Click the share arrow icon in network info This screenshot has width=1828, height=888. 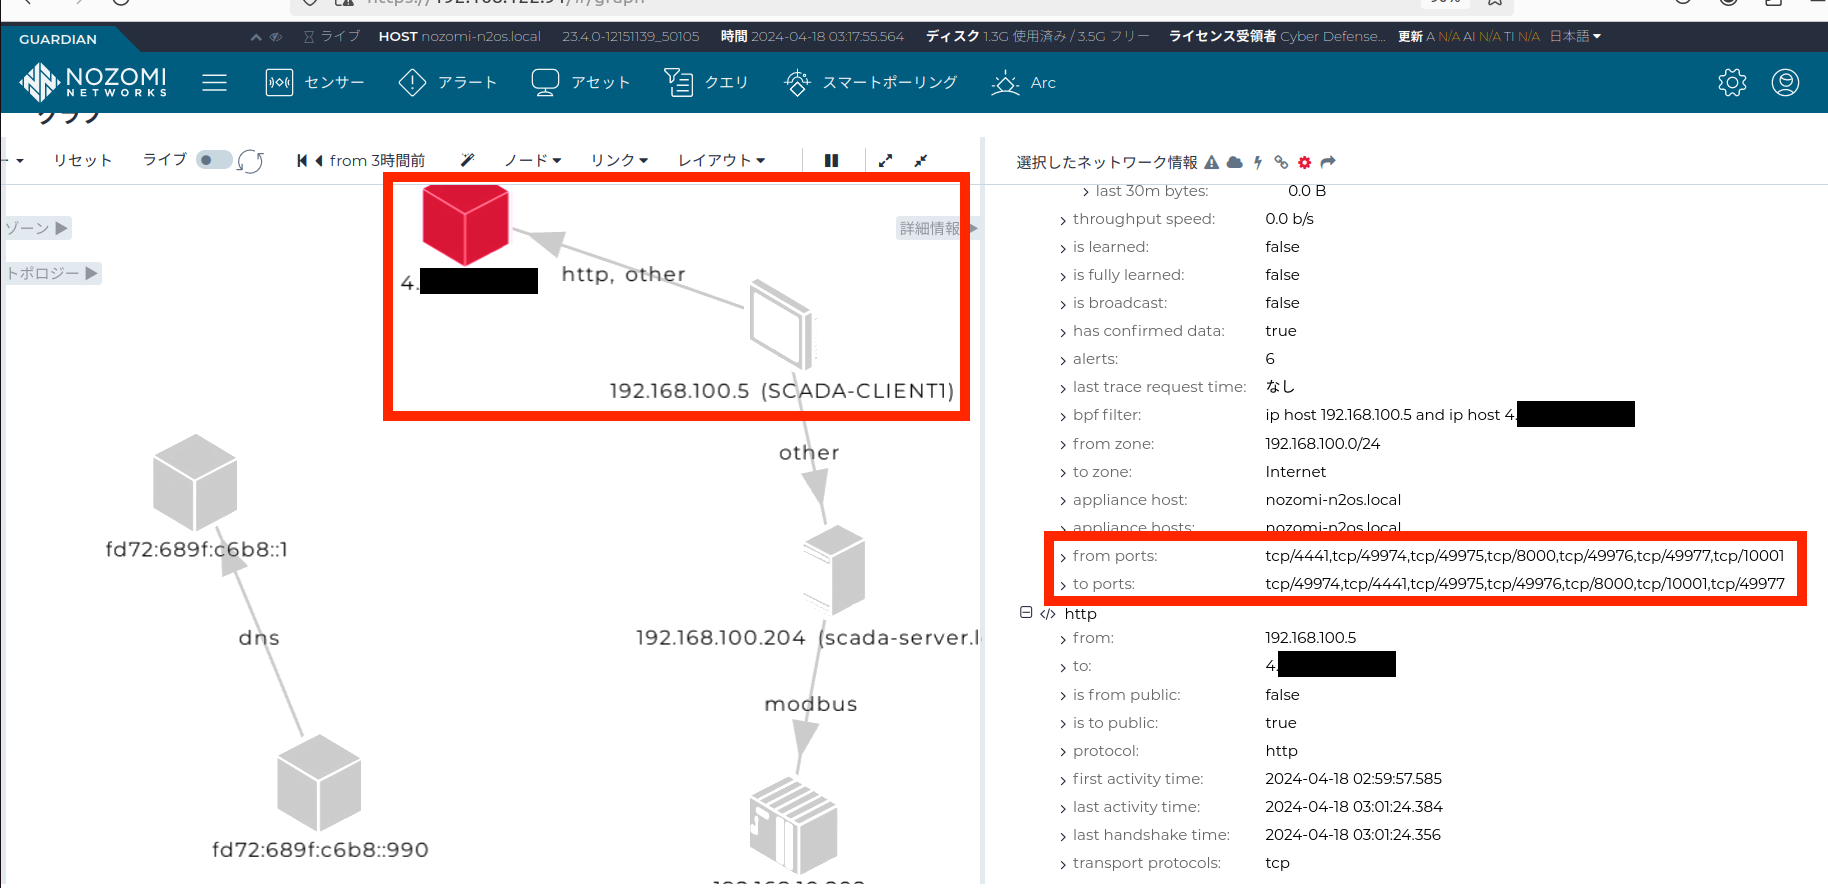click(1328, 162)
